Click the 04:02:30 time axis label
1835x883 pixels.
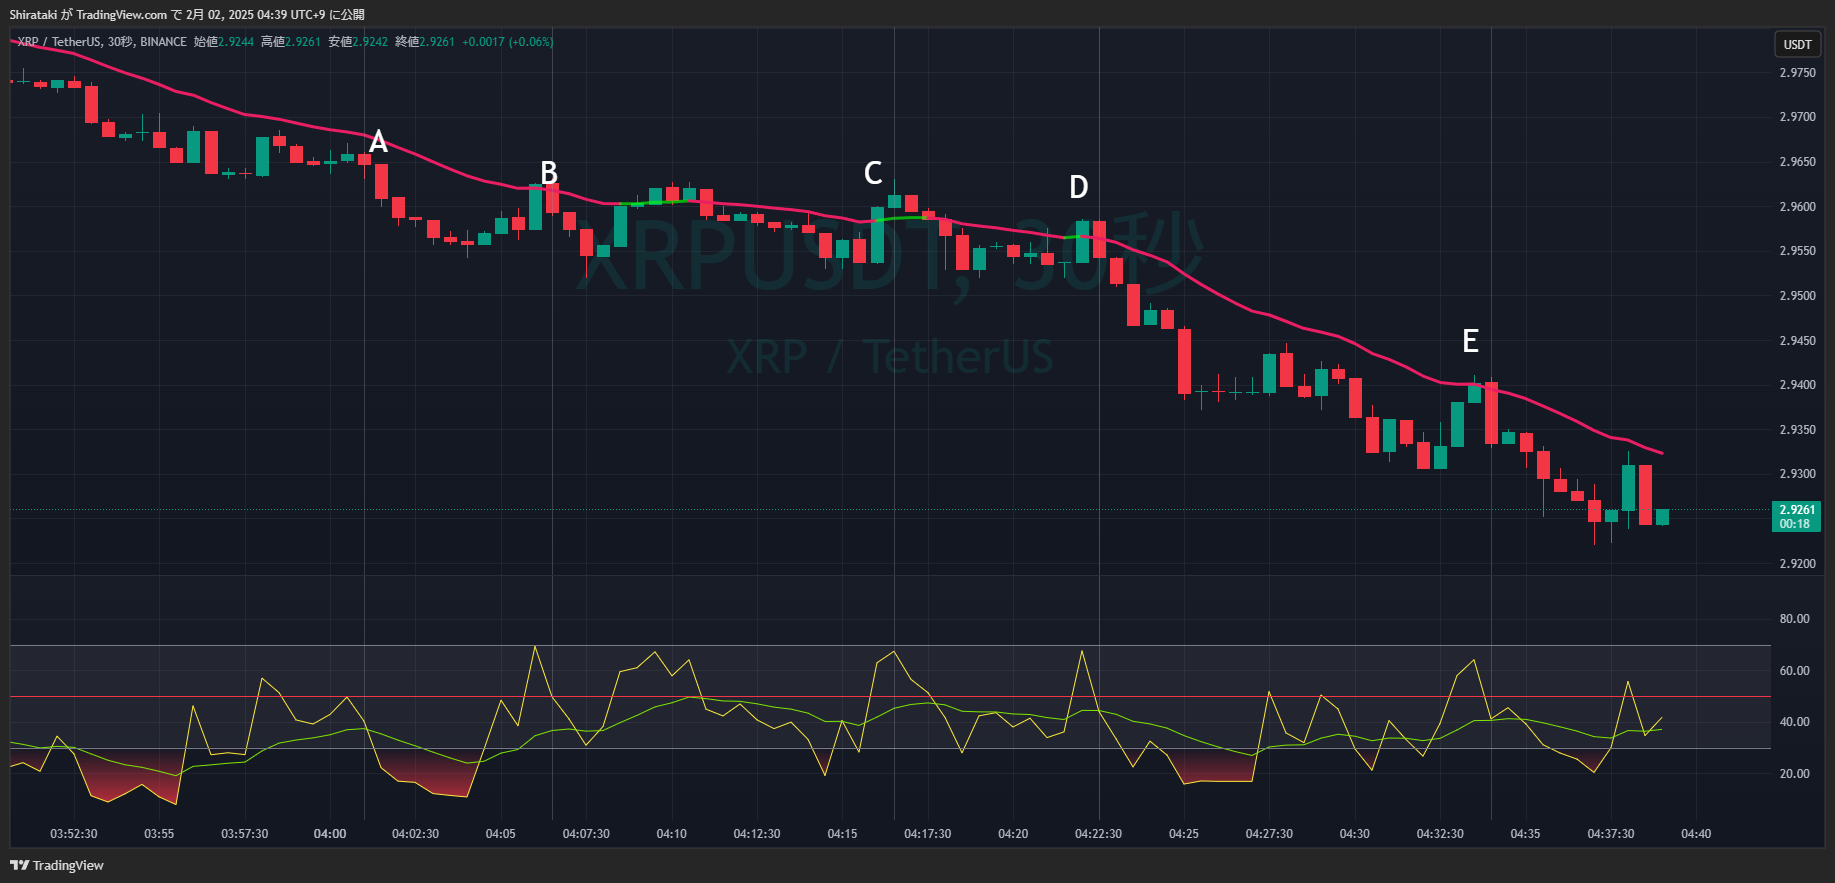[415, 834]
